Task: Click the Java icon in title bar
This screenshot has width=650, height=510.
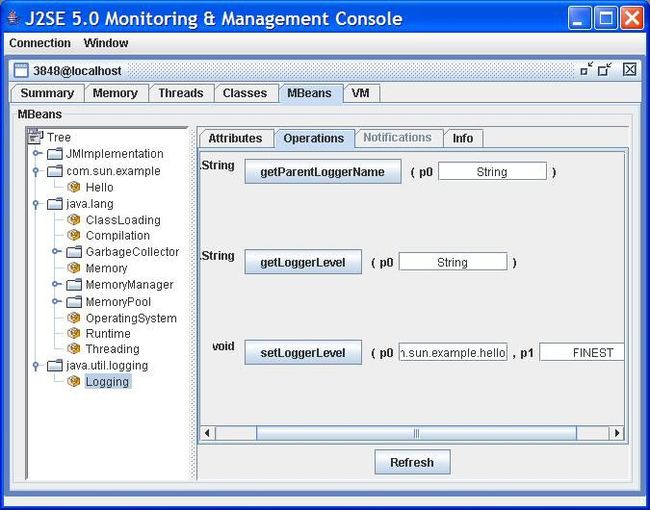Action: [14, 18]
